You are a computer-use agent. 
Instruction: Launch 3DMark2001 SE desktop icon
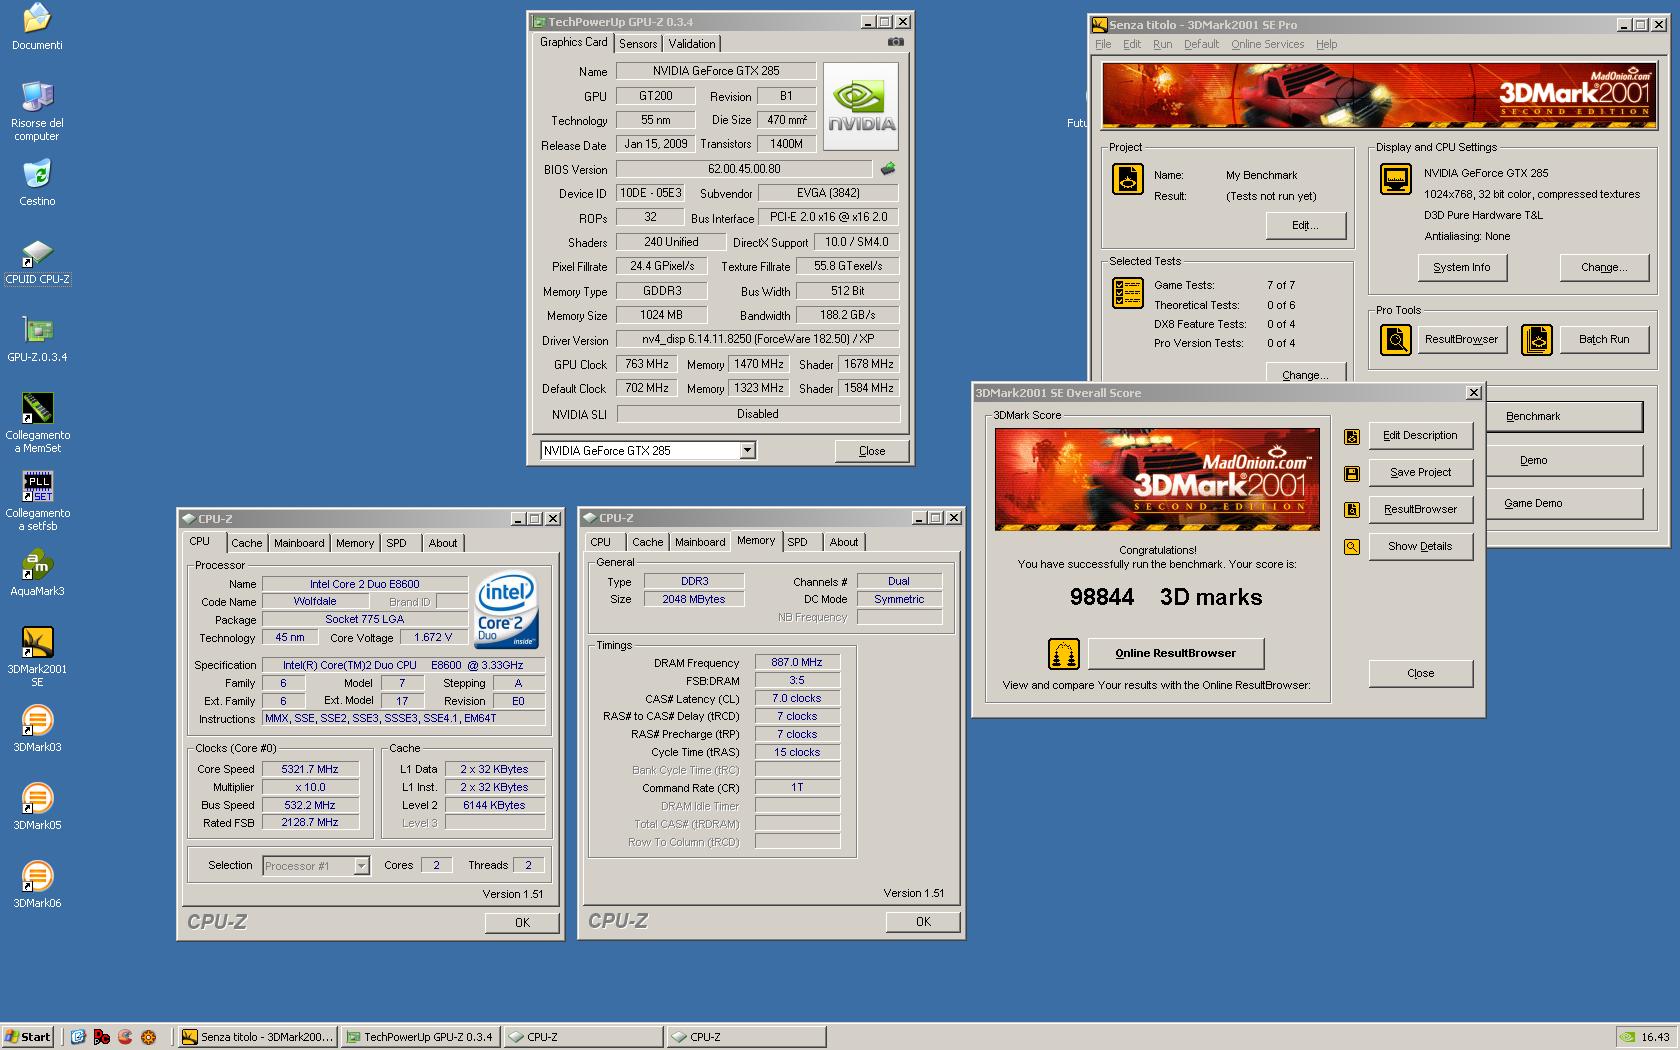click(x=37, y=657)
